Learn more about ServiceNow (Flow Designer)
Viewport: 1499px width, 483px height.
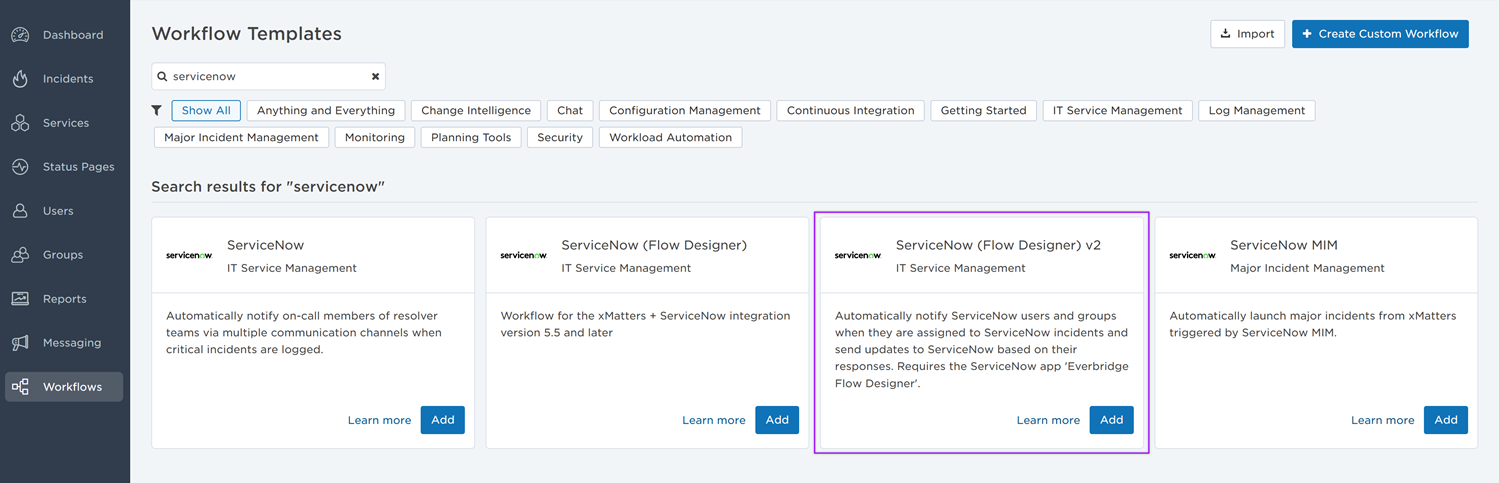click(714, 421)
